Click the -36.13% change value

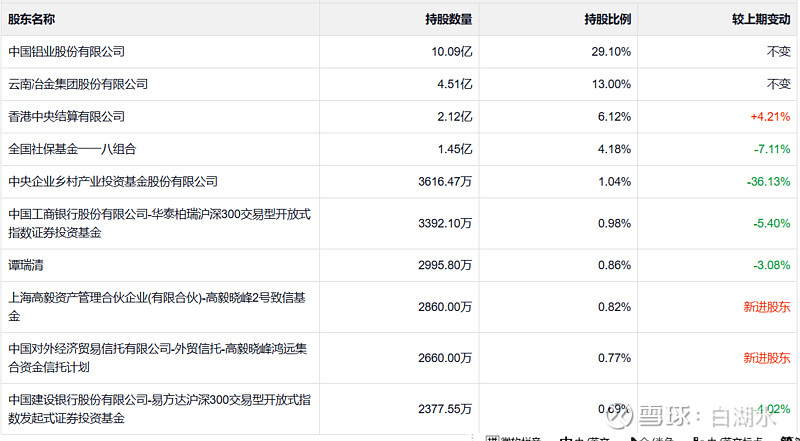tap(769, 181)
